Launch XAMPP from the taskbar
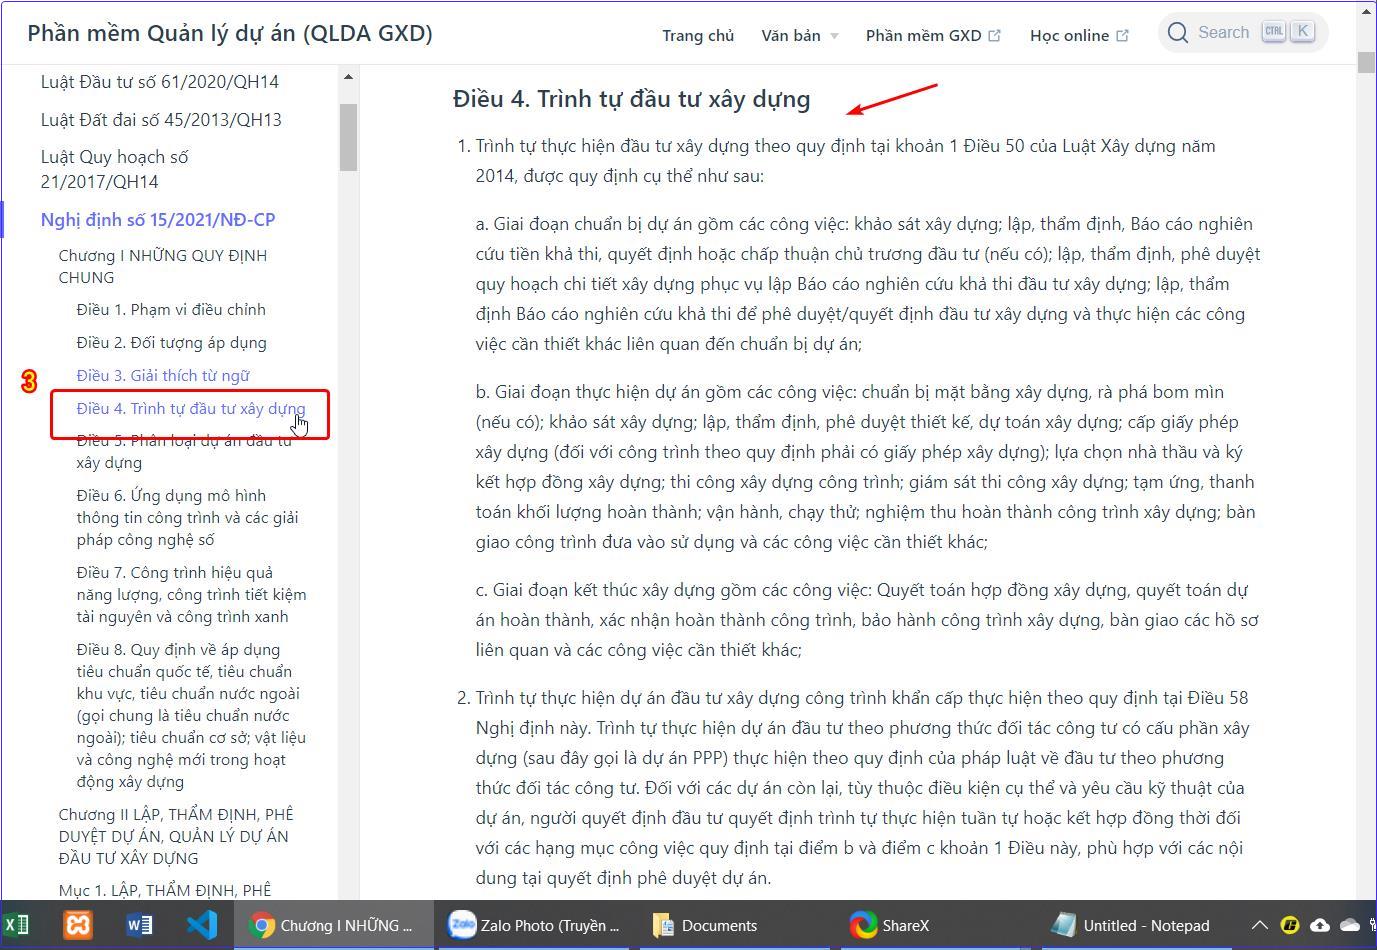The image size is (1377, 950). (x=78, y=925)
